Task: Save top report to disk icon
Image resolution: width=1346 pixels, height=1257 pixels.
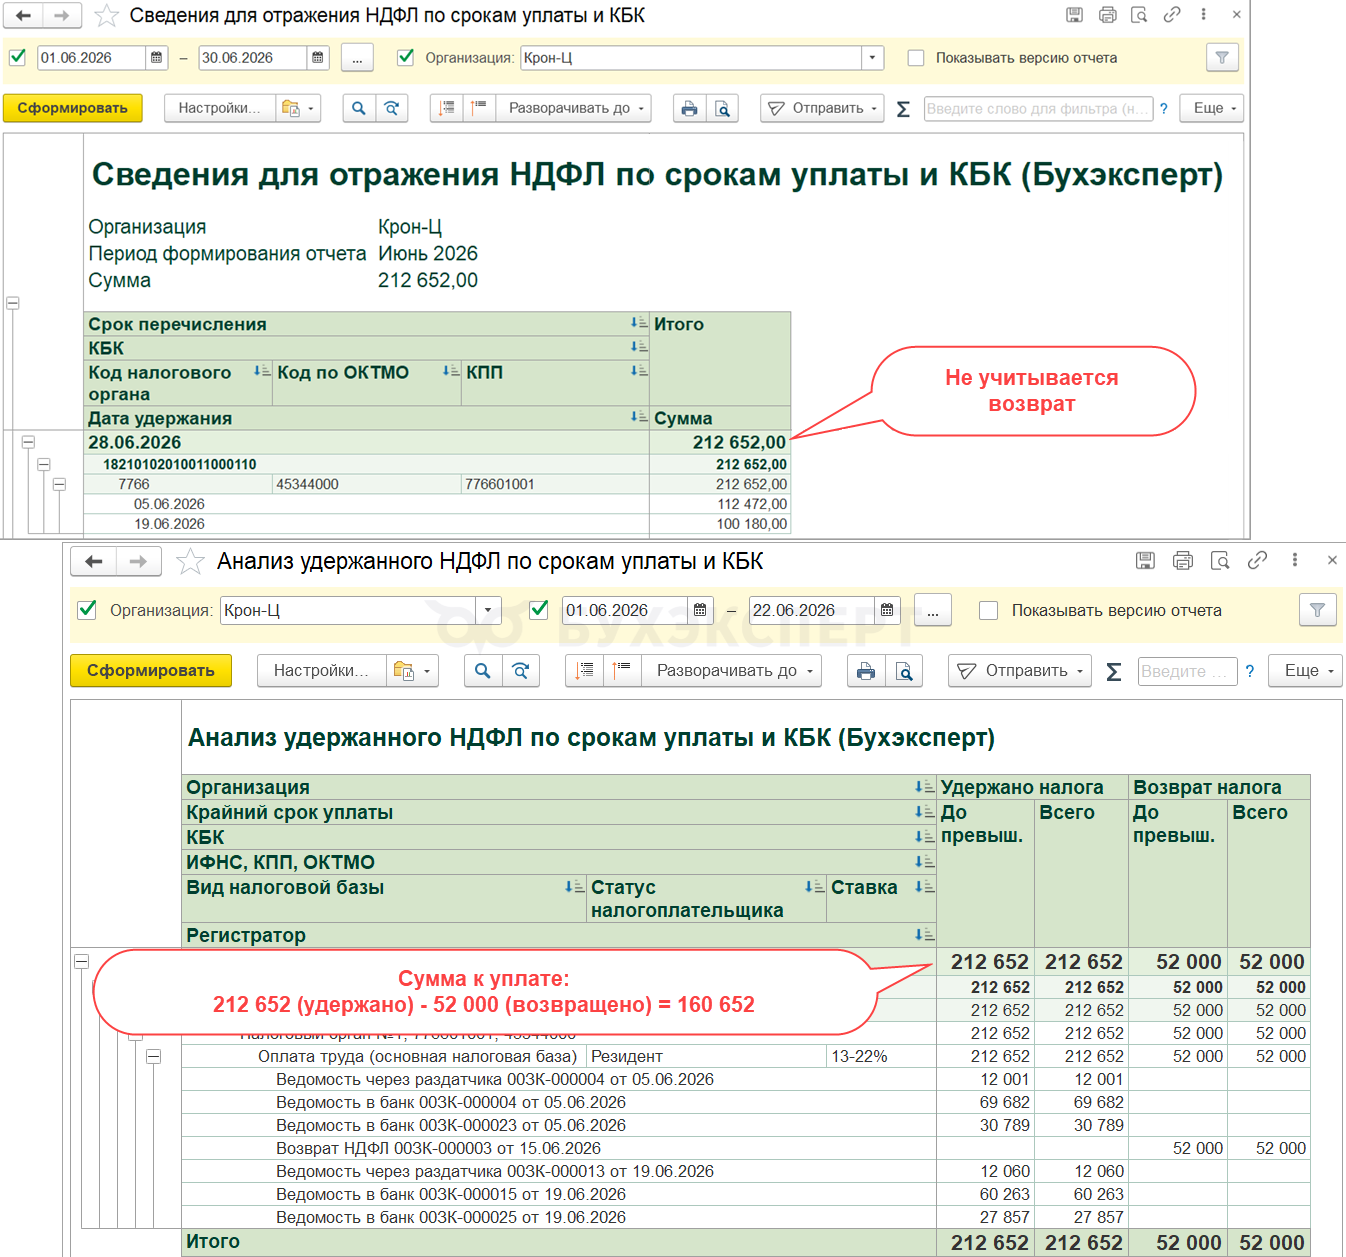Action: (x=1074, y=15)
